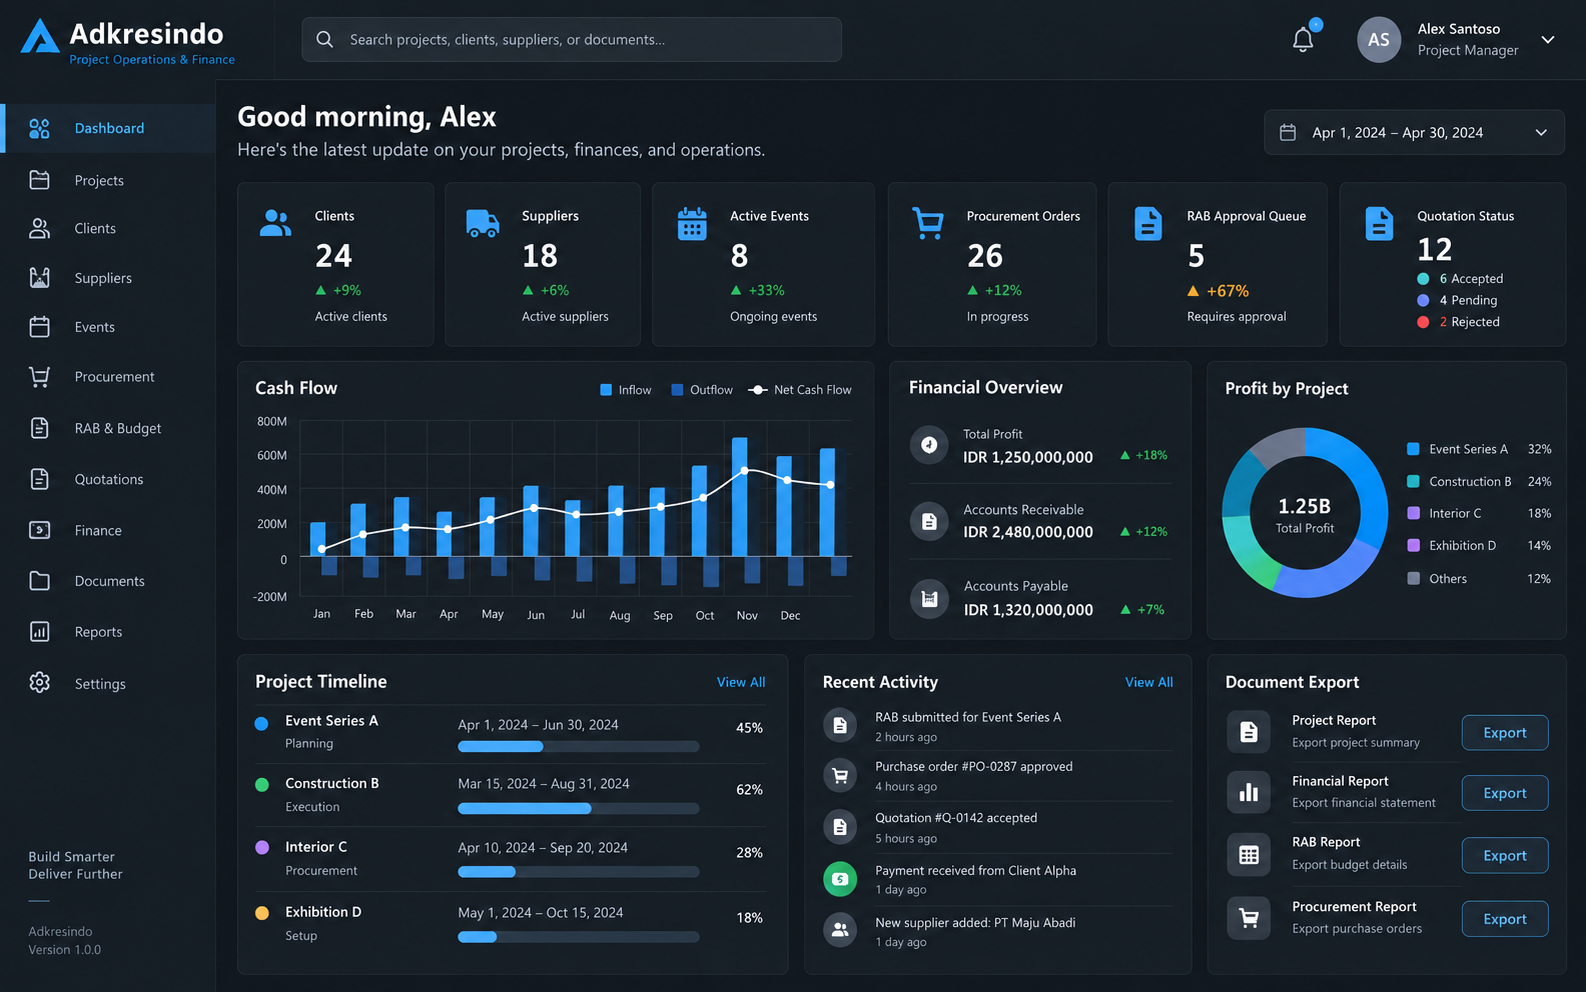Click the Accounts Payable icon

tap(929, 598)
